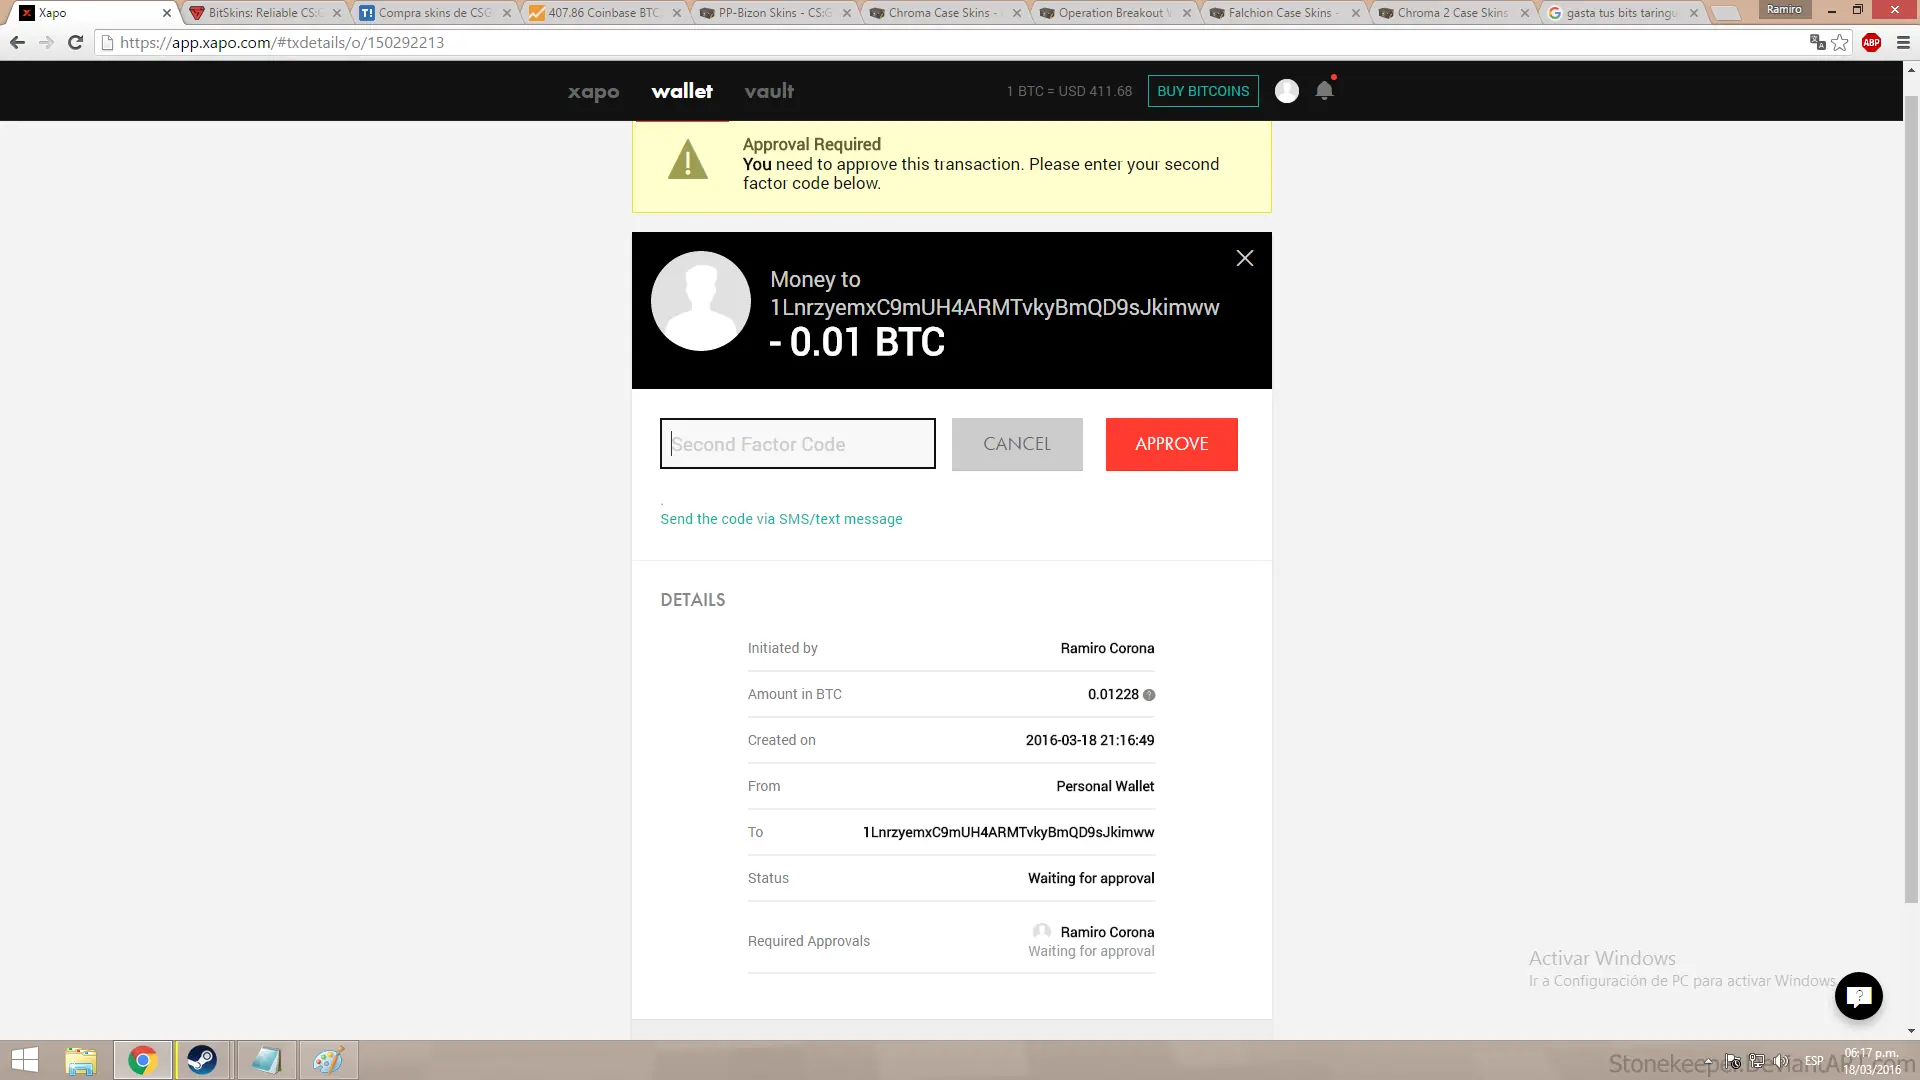Open the Adblock Plus extension icon

pyautogui.click(x=1872, y=43)
